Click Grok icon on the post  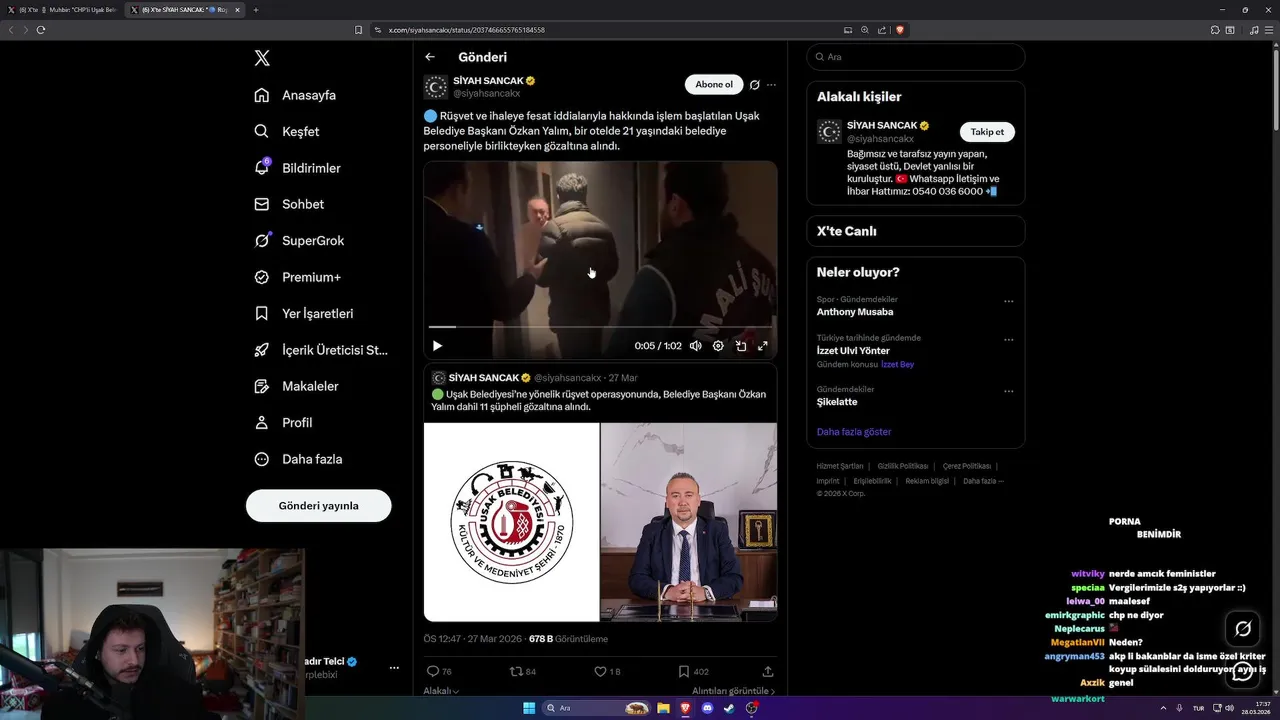point(755,85)
